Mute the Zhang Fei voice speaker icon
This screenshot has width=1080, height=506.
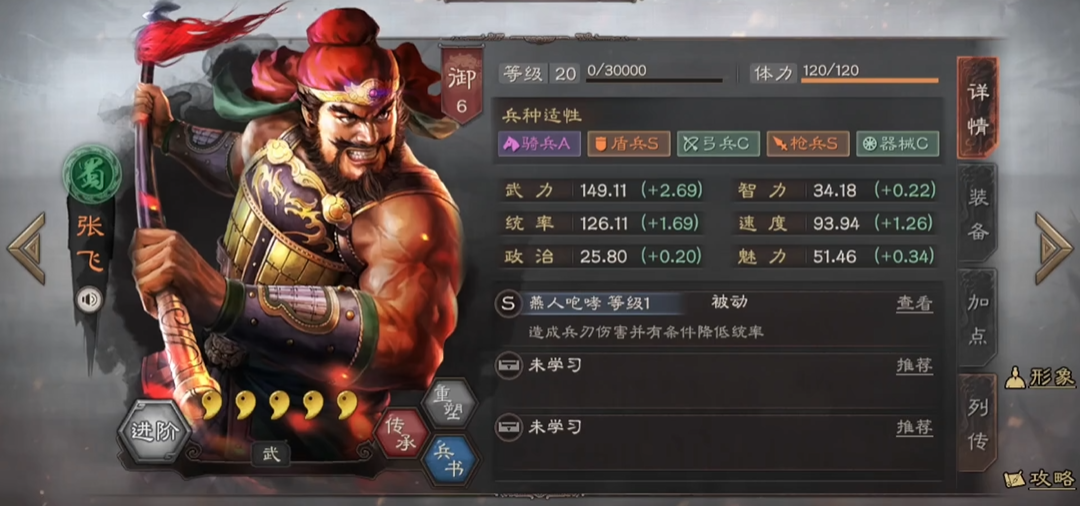click(x=89, y=300)
